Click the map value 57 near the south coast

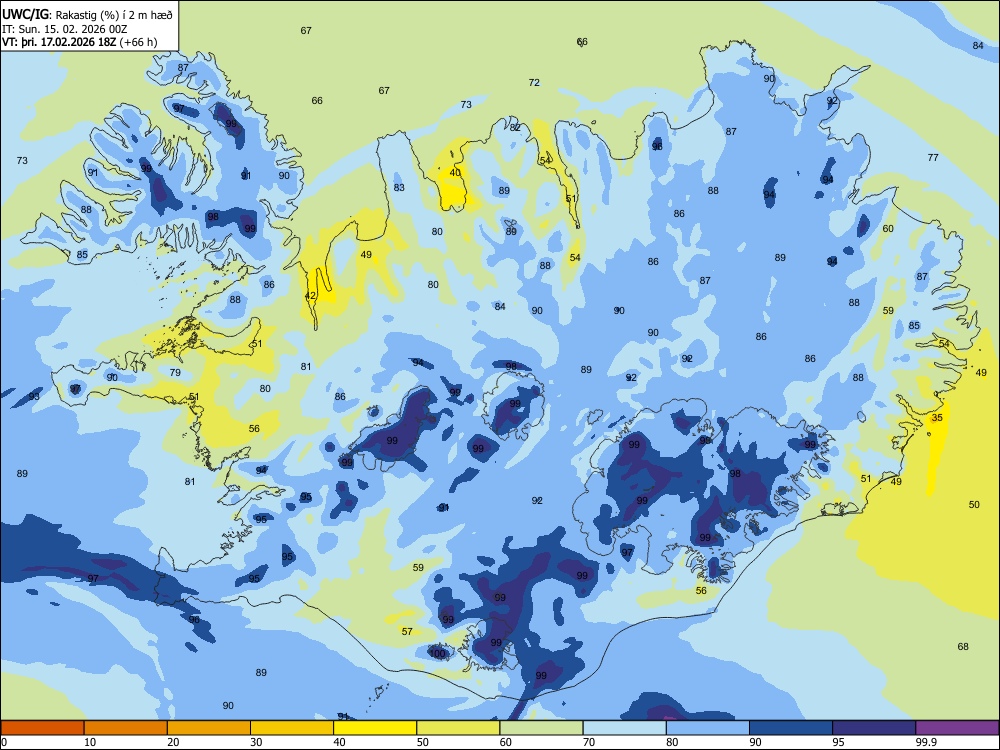[407, 631]
